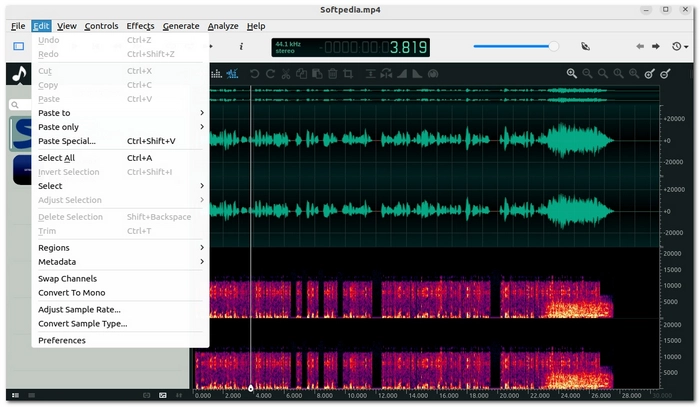Click the redo arrow in edit toolbar
The width and height of the screenshot is (700, 407).
[270, 74]
